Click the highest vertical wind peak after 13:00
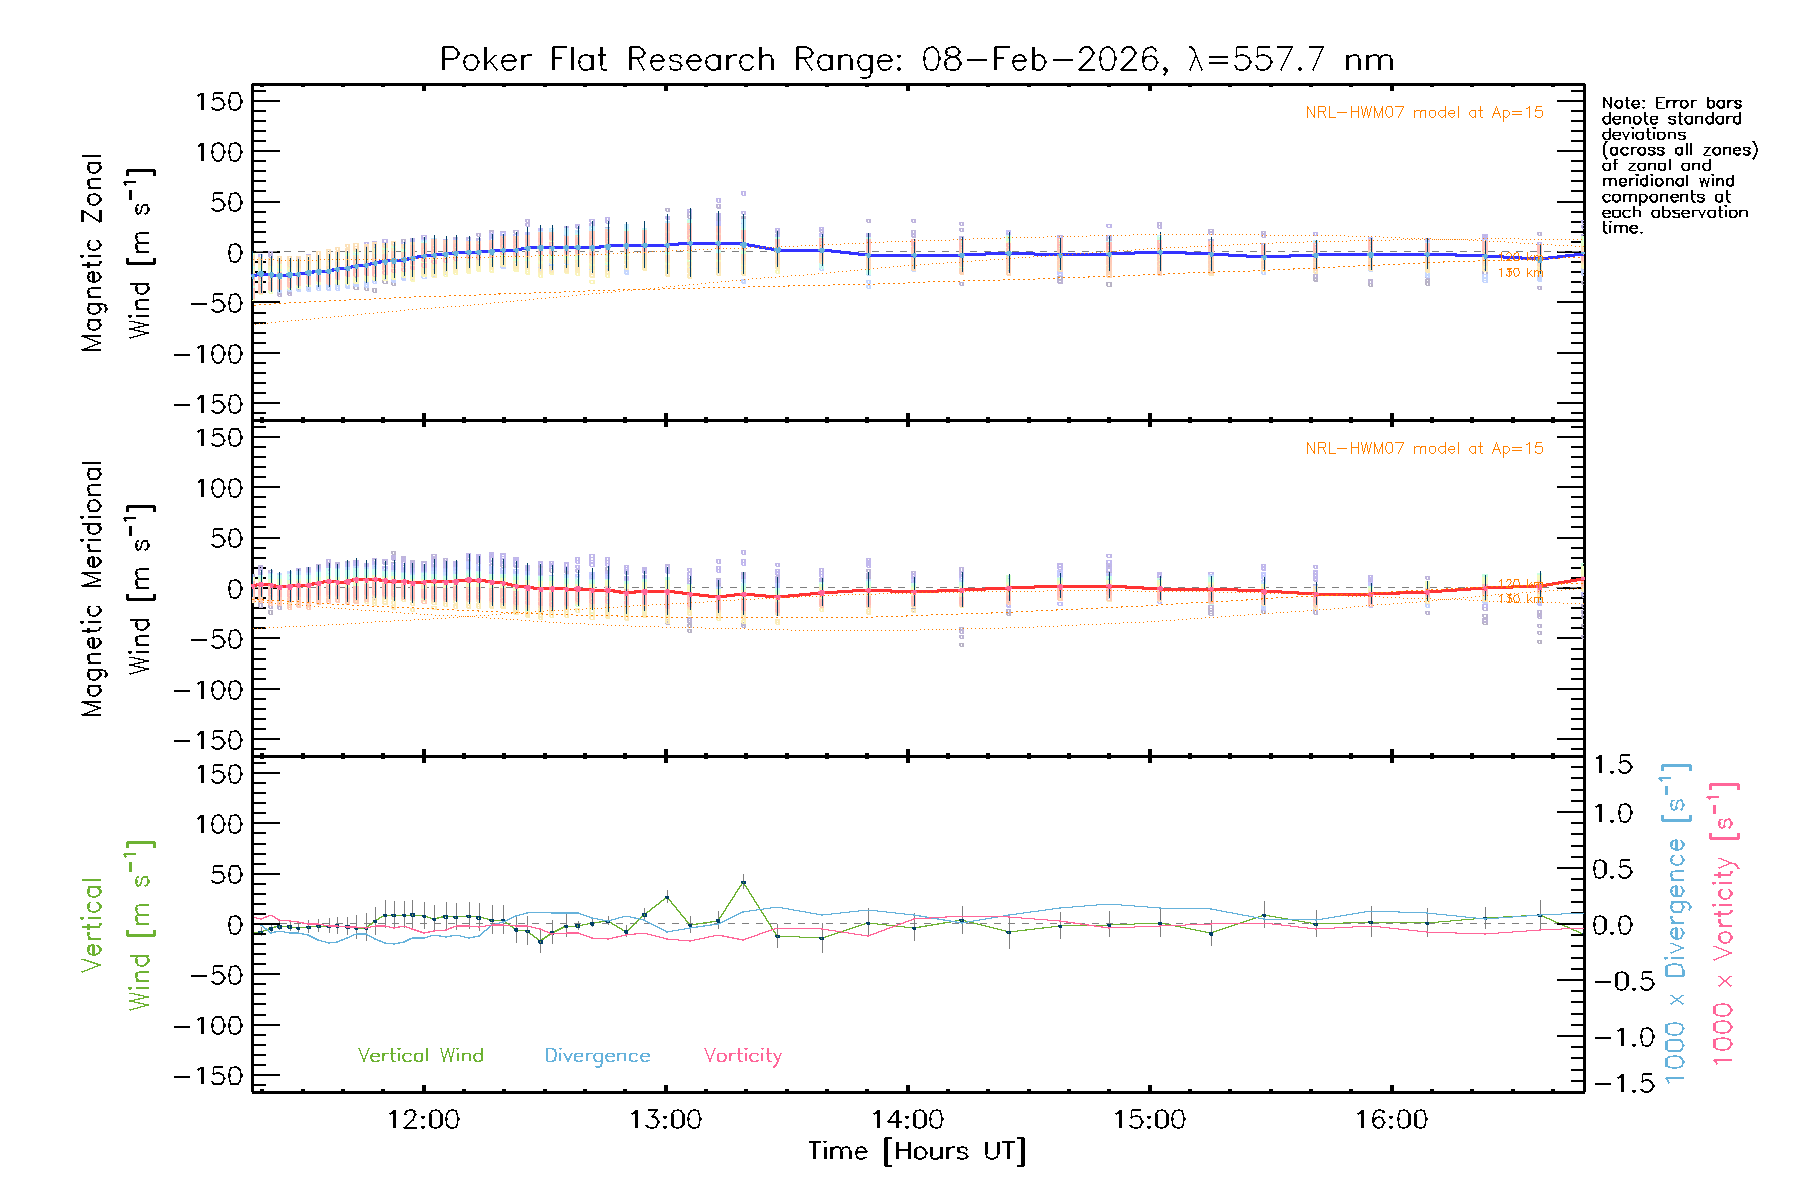The width and height of the screenshot is (1800, 1200). click(x=743, y=882)
